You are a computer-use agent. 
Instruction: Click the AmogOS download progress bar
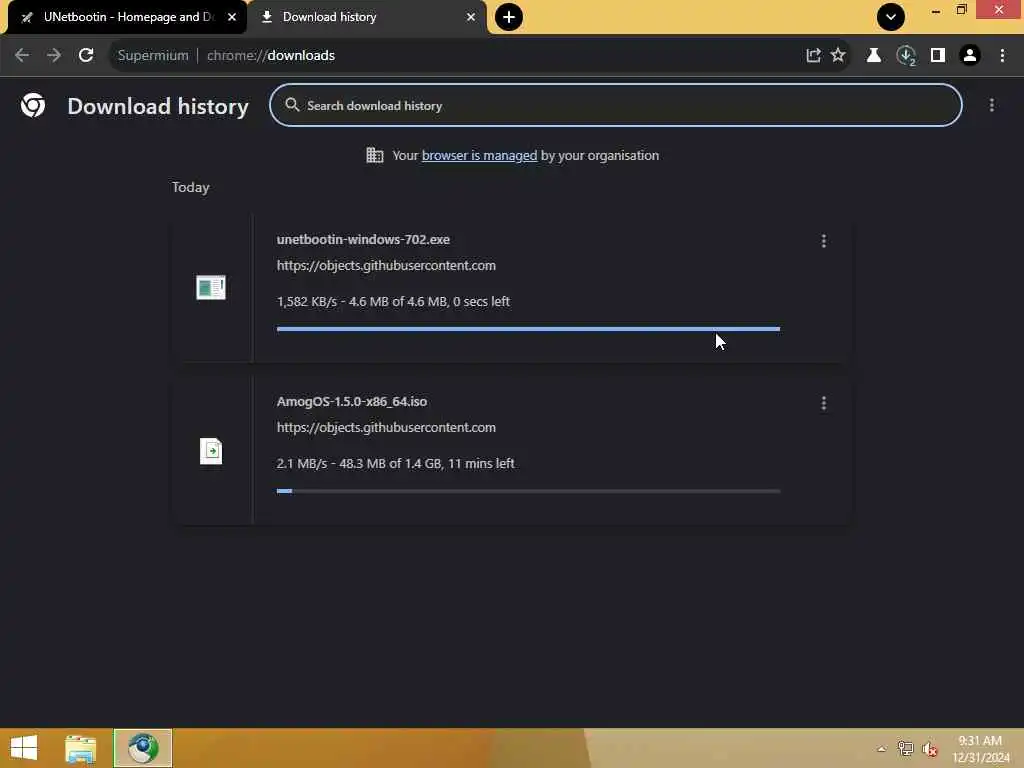click(528, 490)
